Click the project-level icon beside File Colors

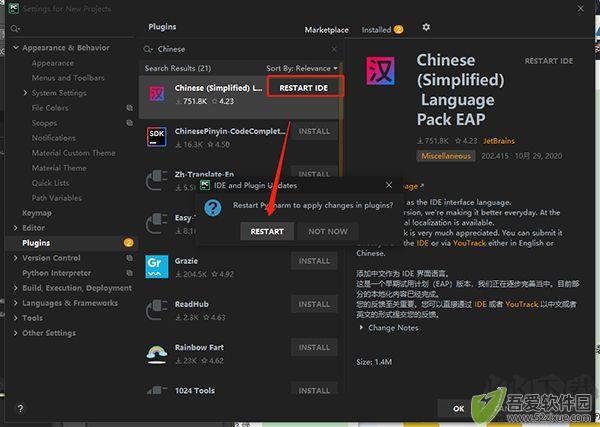[130, 108]
